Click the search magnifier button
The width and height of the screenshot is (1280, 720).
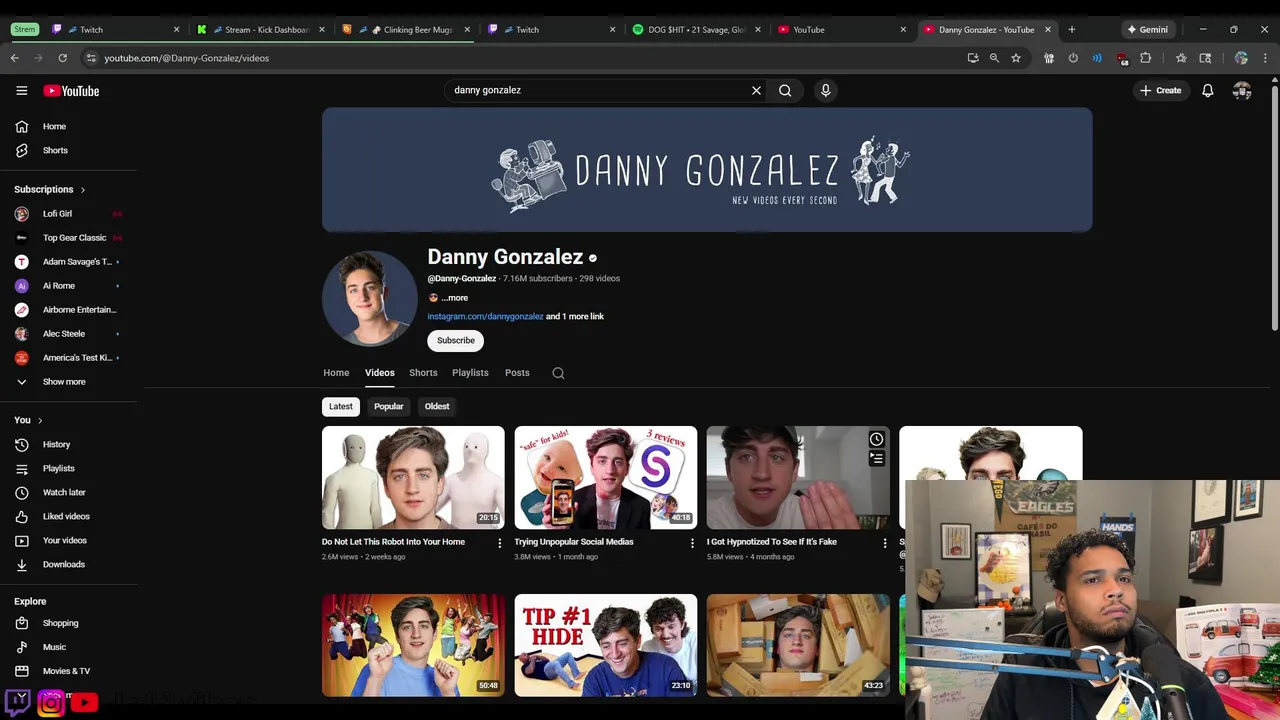coord(785,90)
